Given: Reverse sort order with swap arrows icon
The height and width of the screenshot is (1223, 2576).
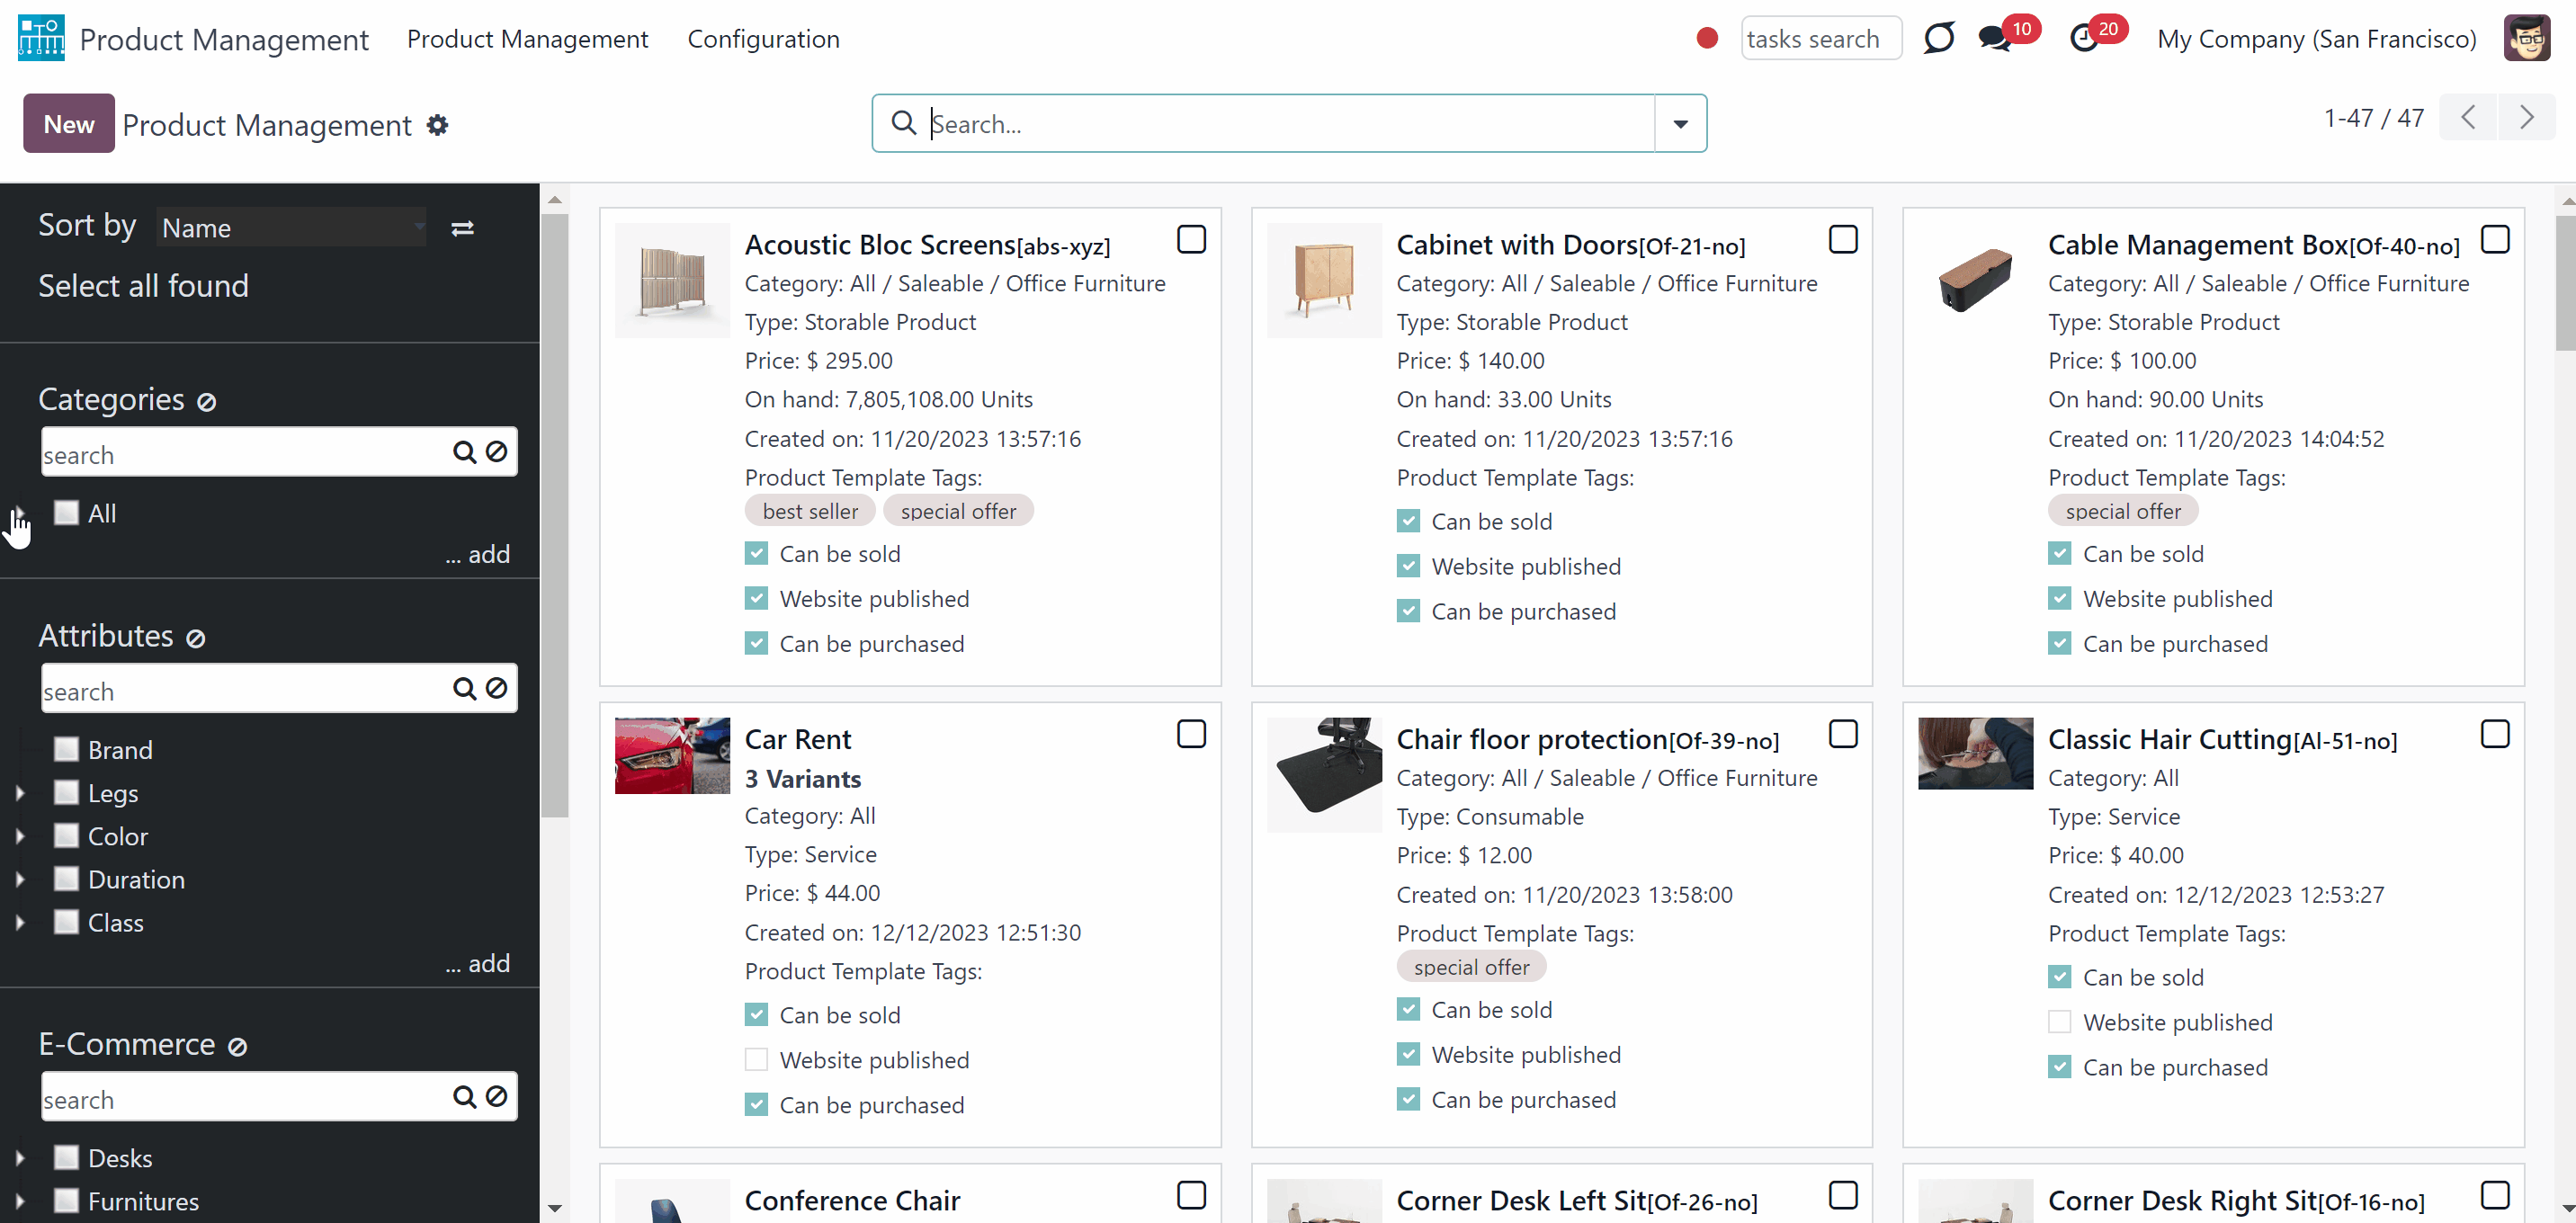Looking at the screenshot, I should click(462, 228).
